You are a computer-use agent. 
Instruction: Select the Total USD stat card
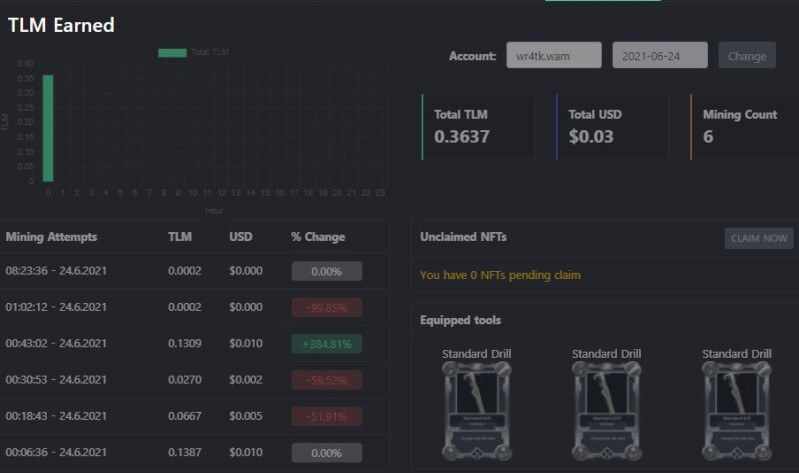(x=612, y=127)
